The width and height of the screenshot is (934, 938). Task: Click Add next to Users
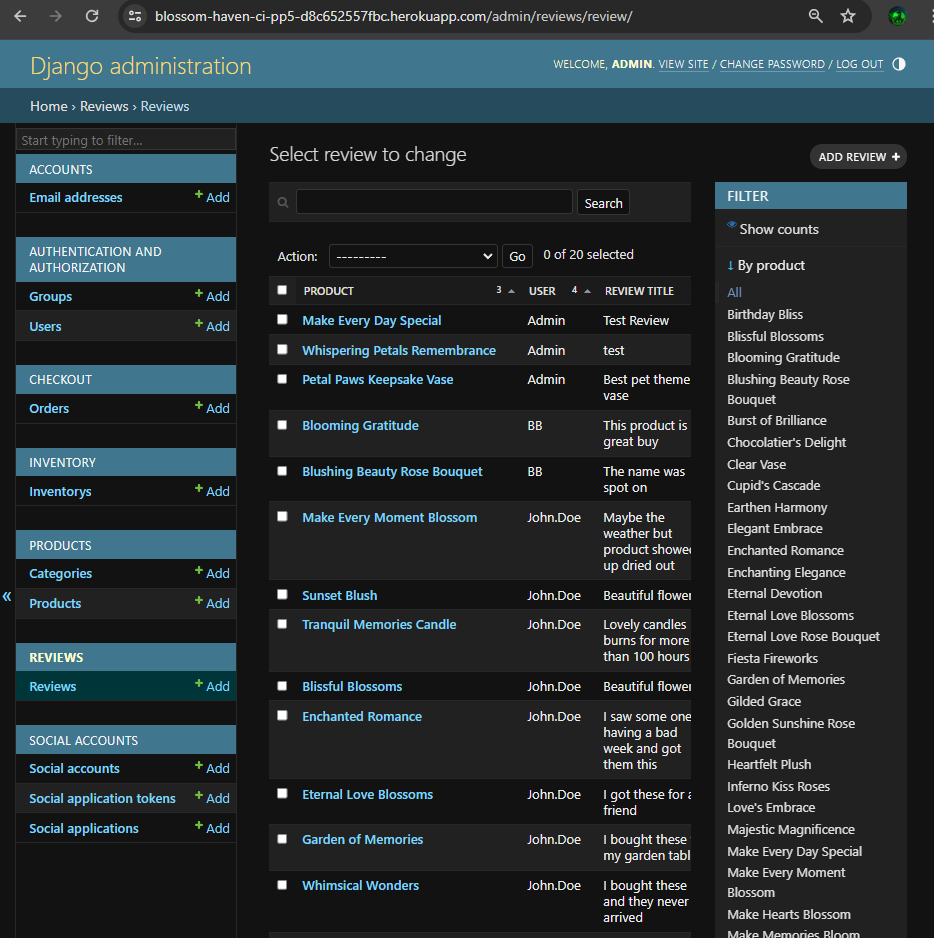click(212, 326)
